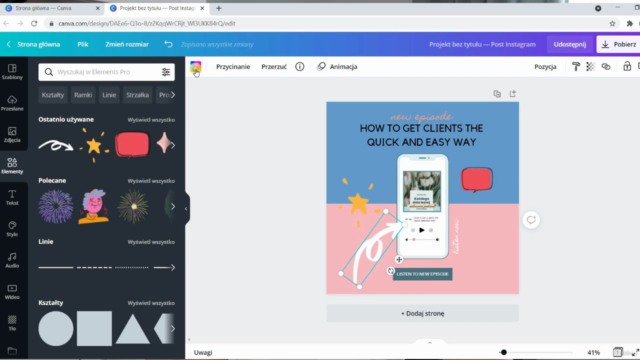Expand the pages drawer chevron at bottom
The height and width of the screenshot is (360, 640).
(x=430, y=342)
